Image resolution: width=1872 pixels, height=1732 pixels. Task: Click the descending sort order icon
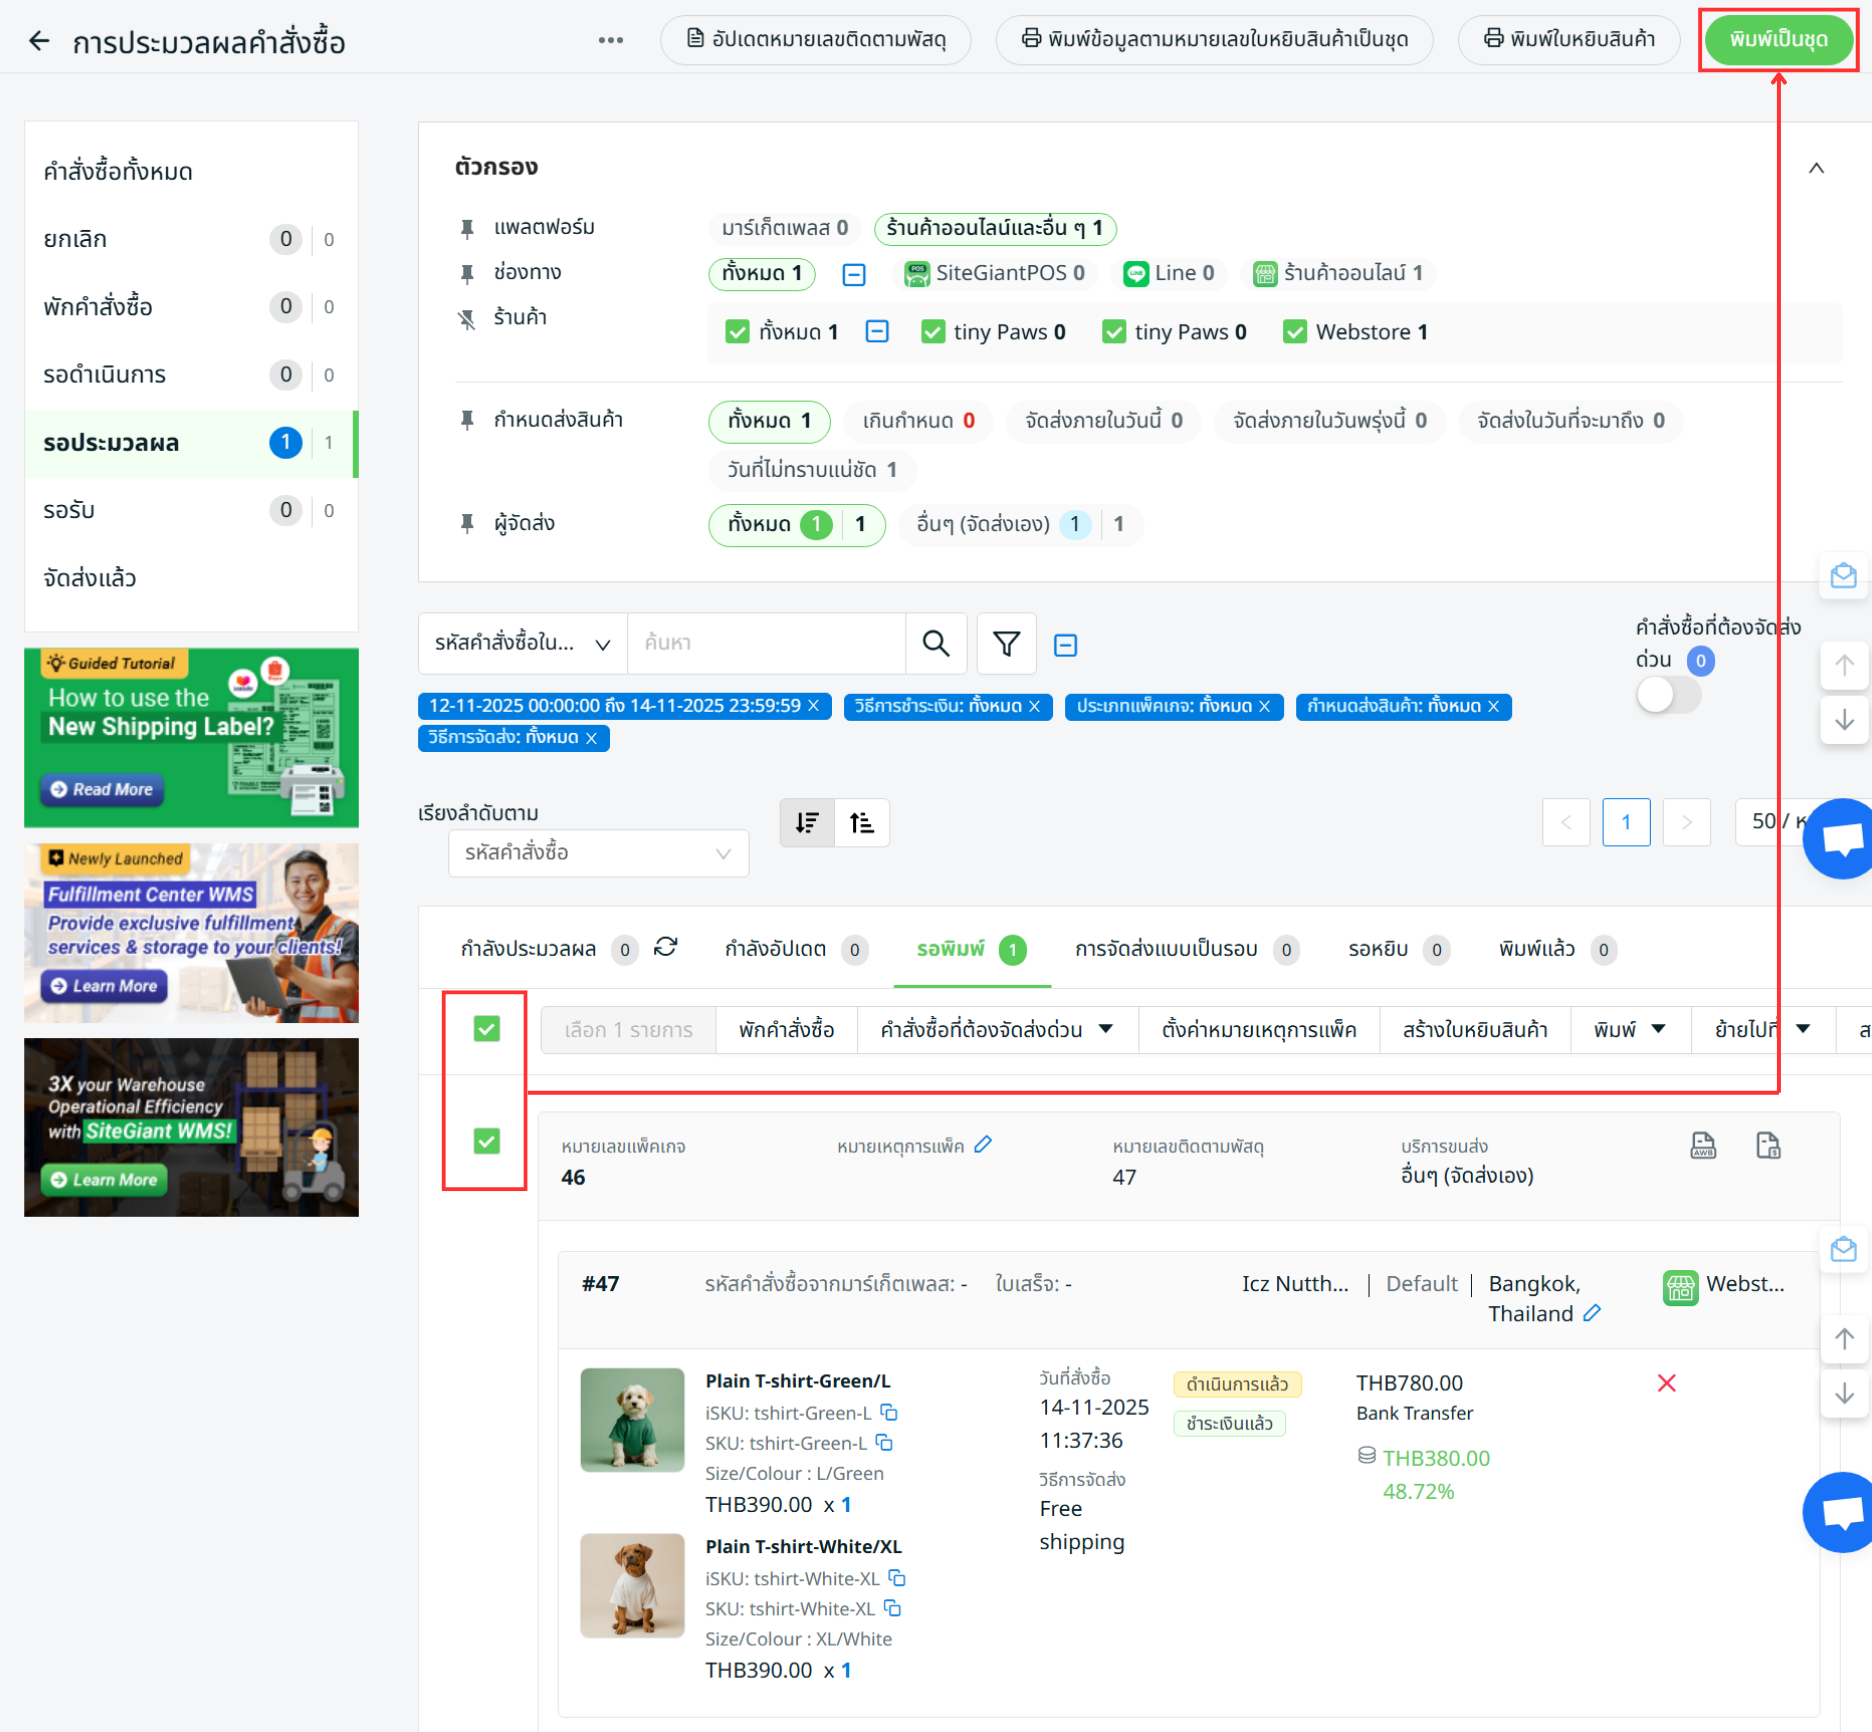tap(807, 823)
